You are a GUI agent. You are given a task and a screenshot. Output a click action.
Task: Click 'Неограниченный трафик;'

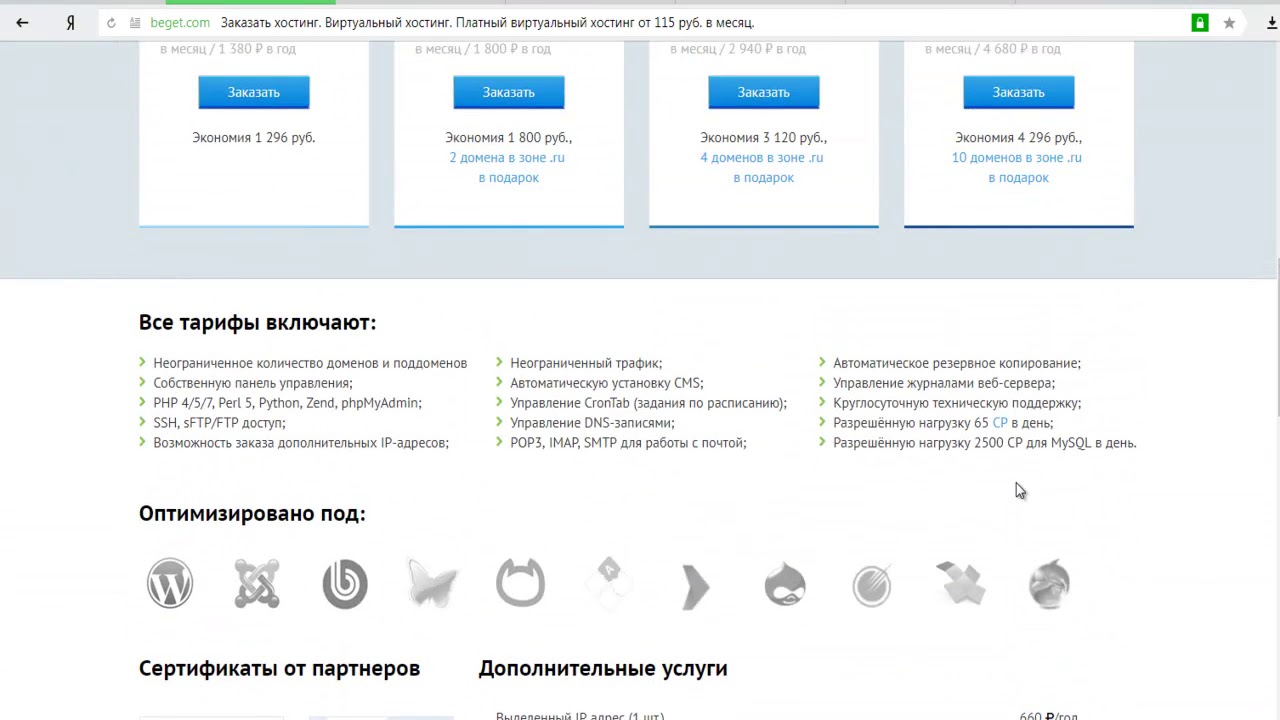click(x=586, y=363)
